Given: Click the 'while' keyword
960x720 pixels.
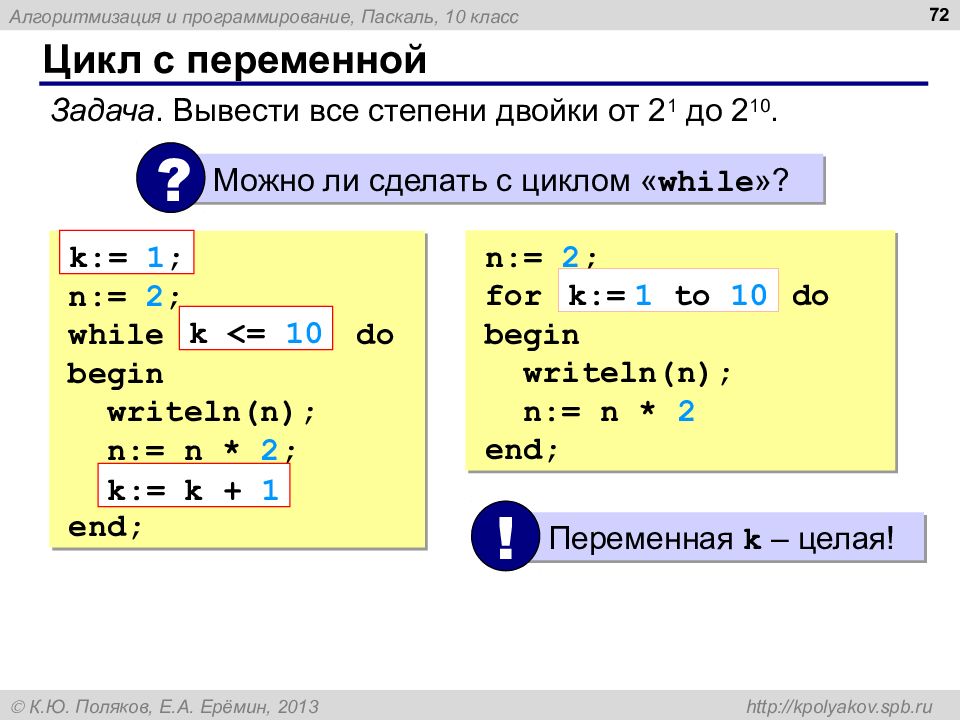Looking at the screenshot, I should pos(116,335).
